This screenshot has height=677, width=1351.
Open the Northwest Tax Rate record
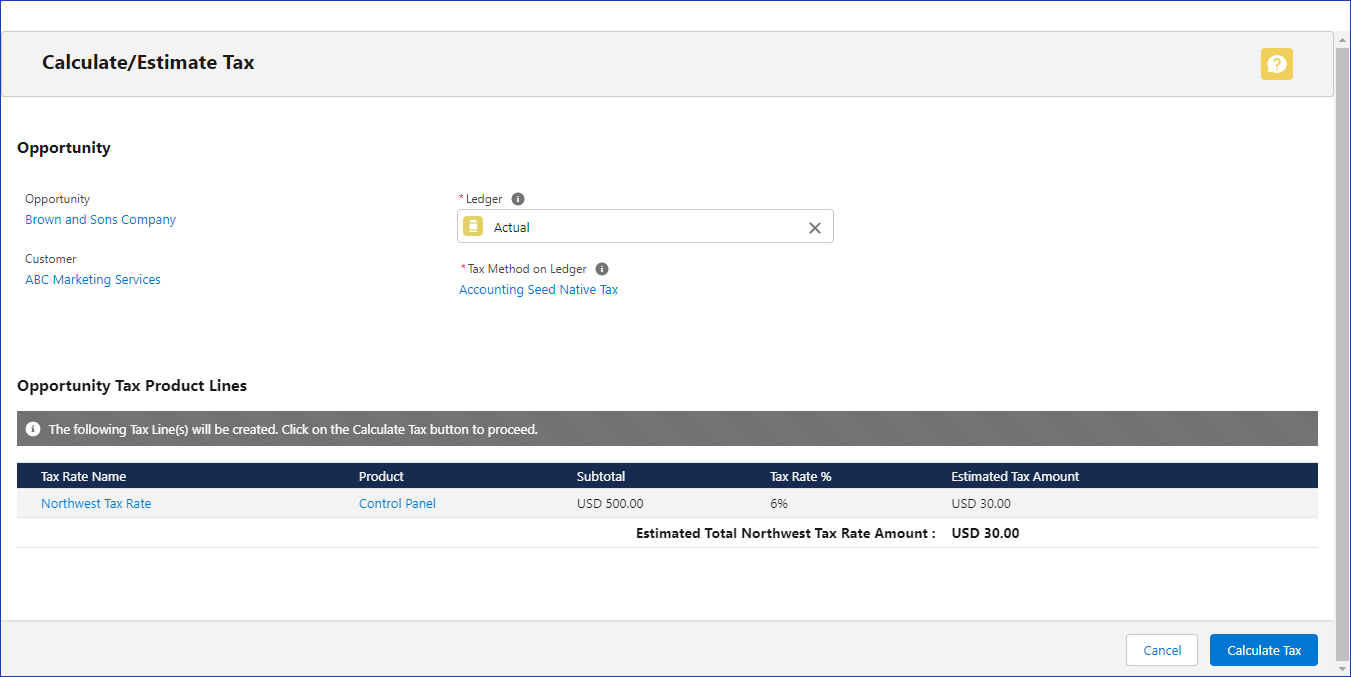click(x=96, y=504)
